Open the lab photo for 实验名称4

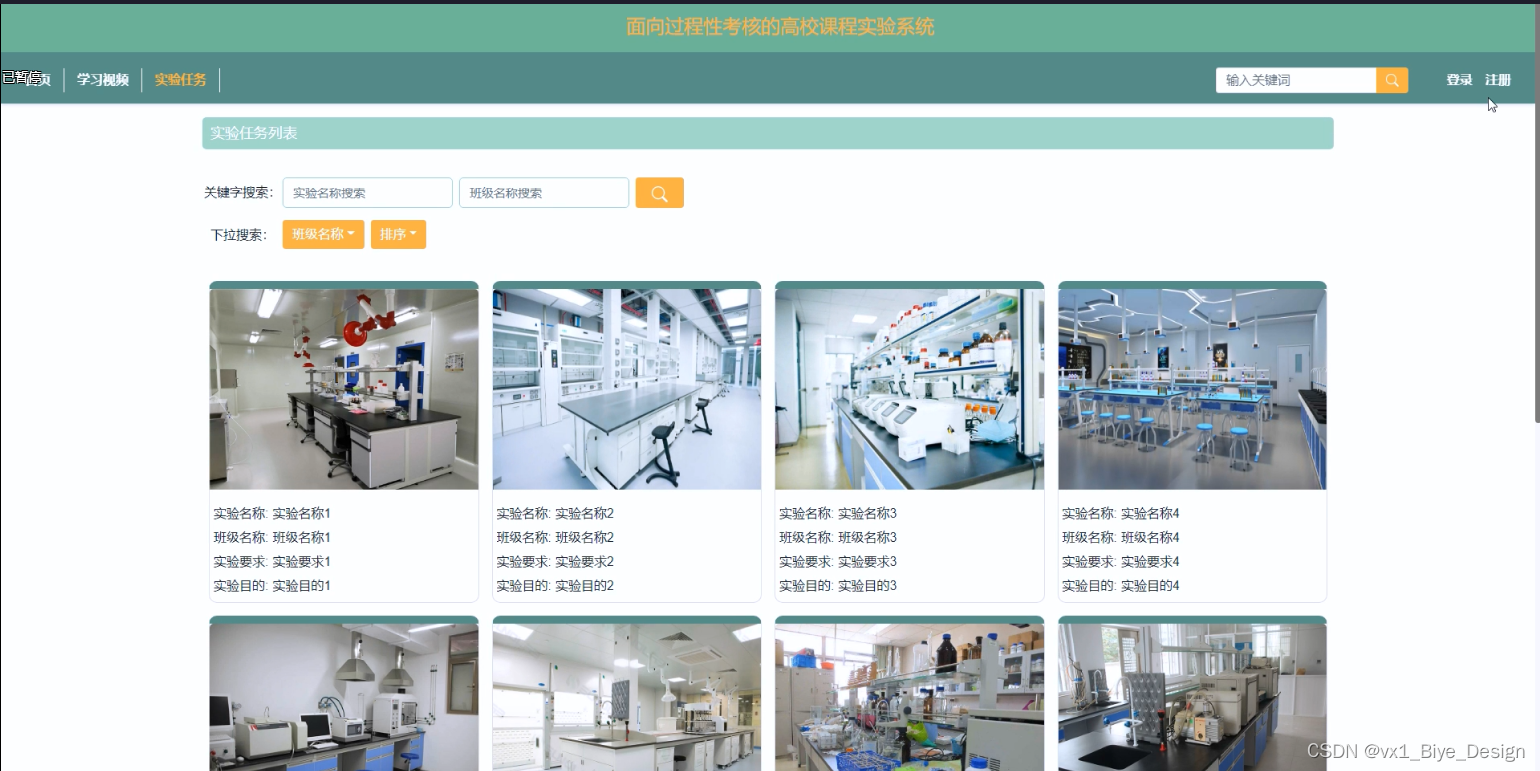[1192, 389]
